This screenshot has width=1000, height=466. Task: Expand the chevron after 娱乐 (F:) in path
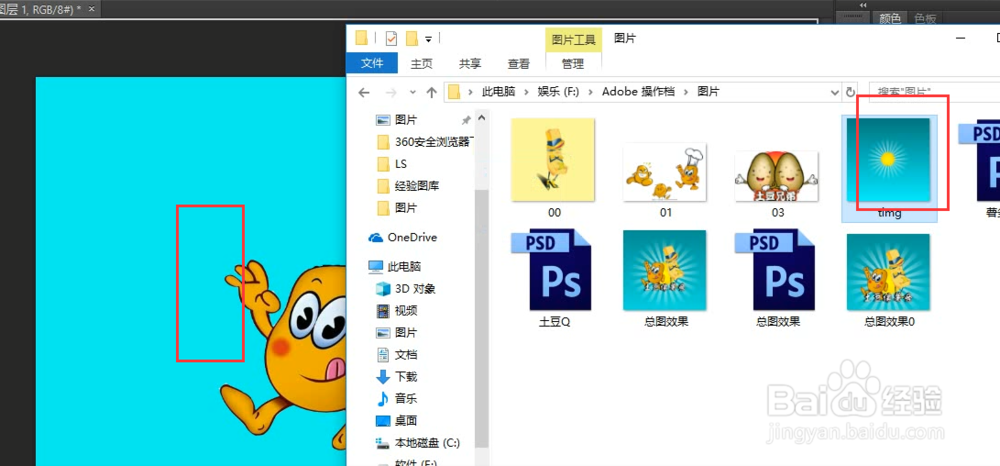coord(591,92)
